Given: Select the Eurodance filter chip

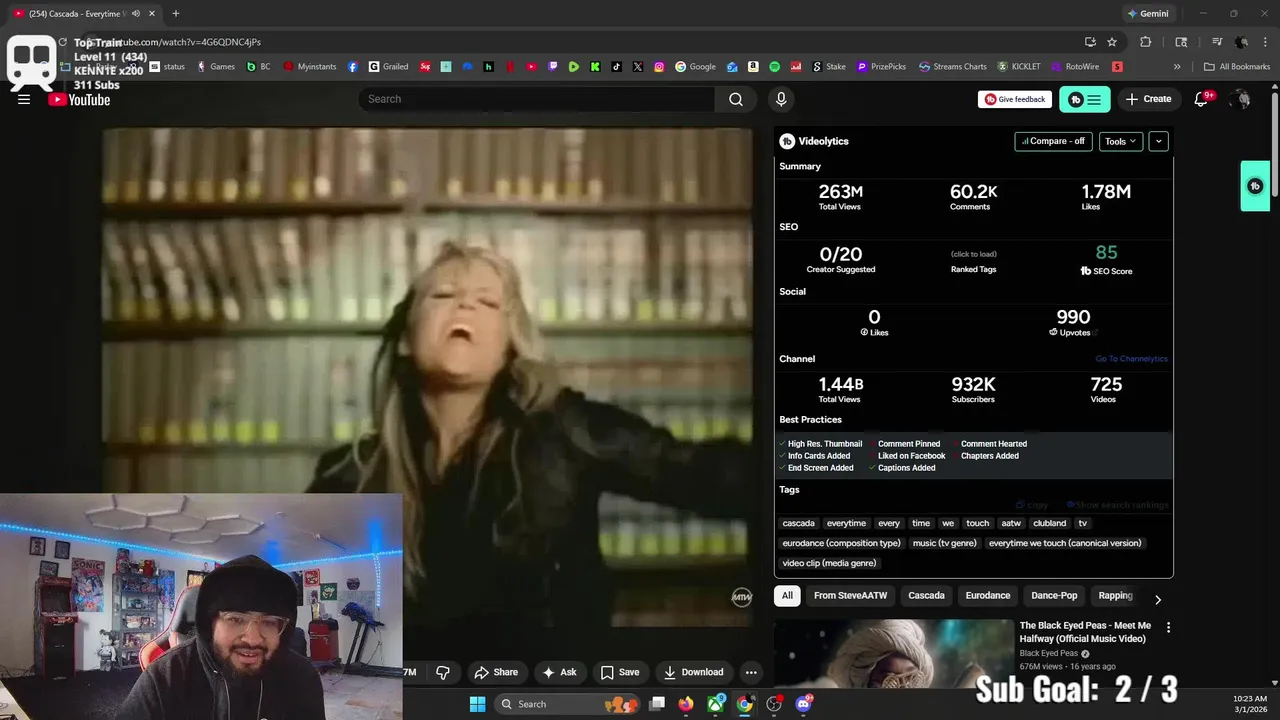Looking at the screenshot, I should click(988, 596).
